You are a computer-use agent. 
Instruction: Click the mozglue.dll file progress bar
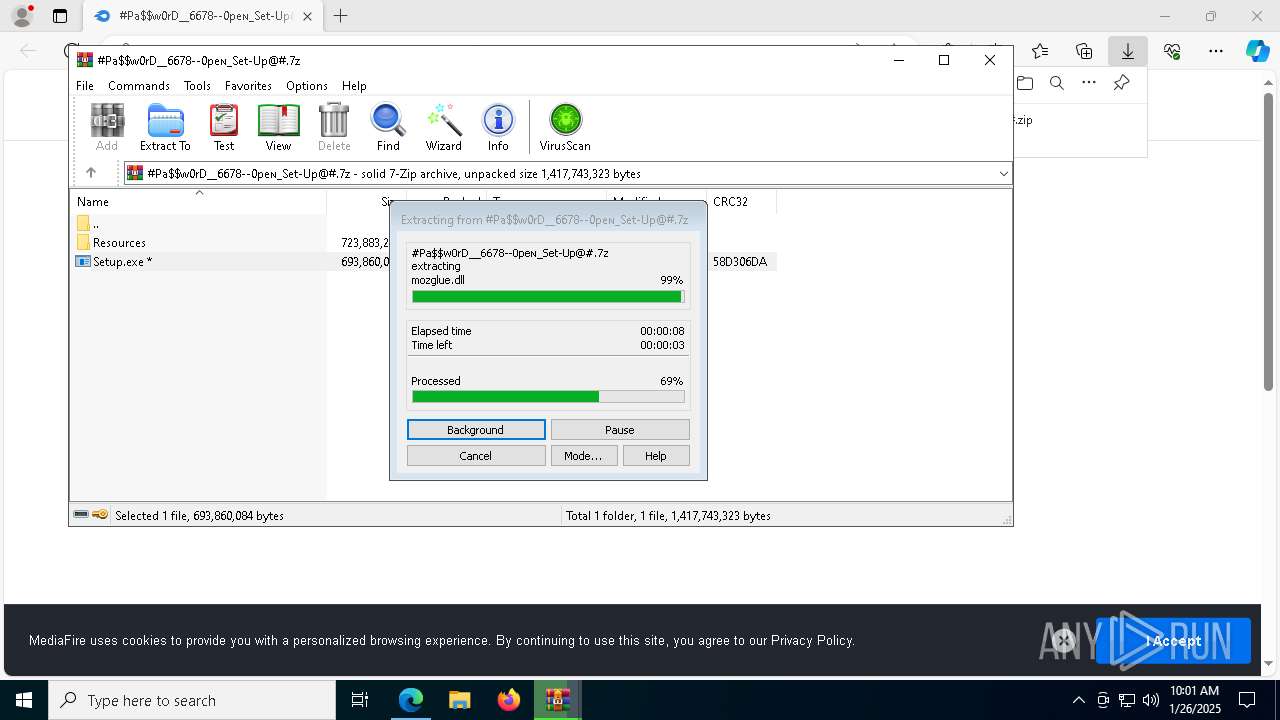pos(548,297)
